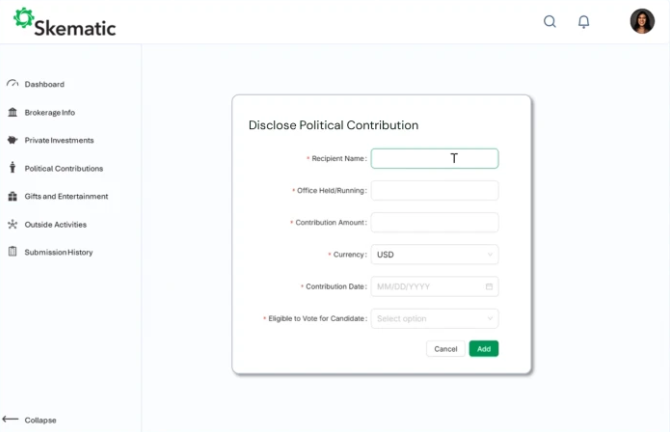Click the Contribution Amount input
The image size is (670, 432).
(x=434, y=222)
